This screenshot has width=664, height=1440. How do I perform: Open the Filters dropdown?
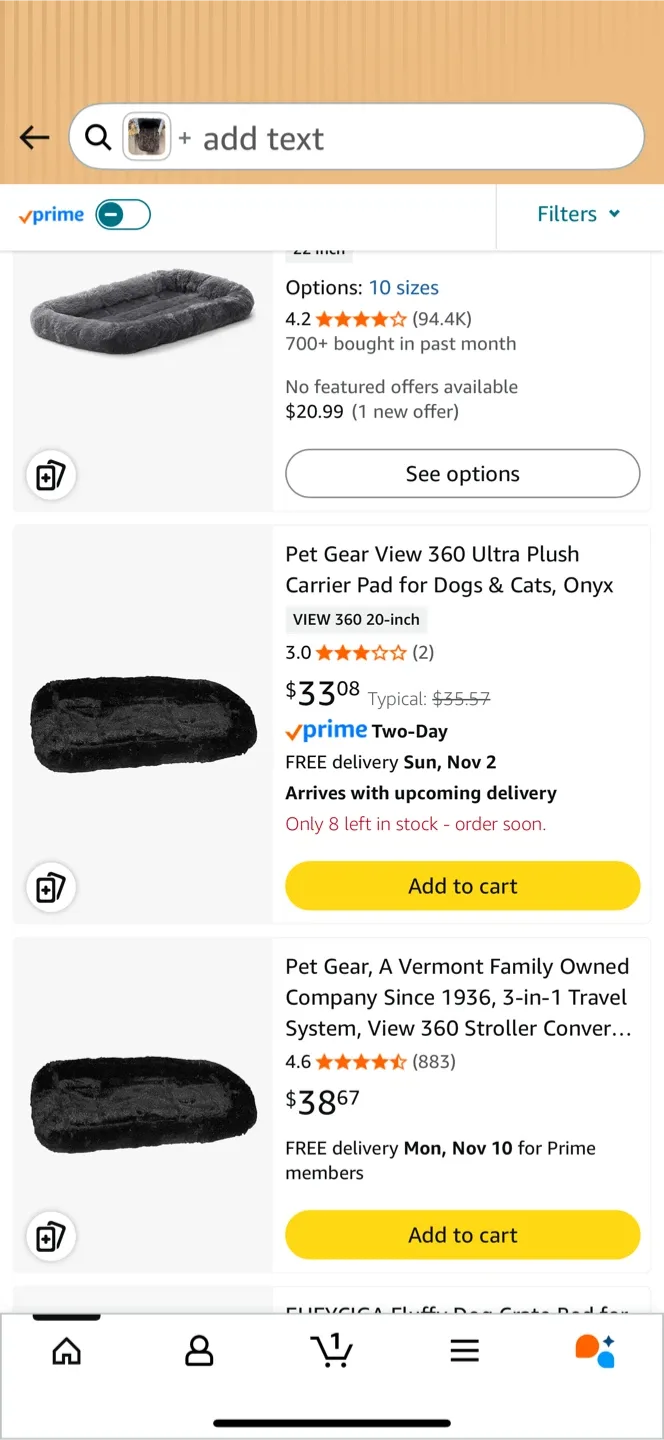578,214
